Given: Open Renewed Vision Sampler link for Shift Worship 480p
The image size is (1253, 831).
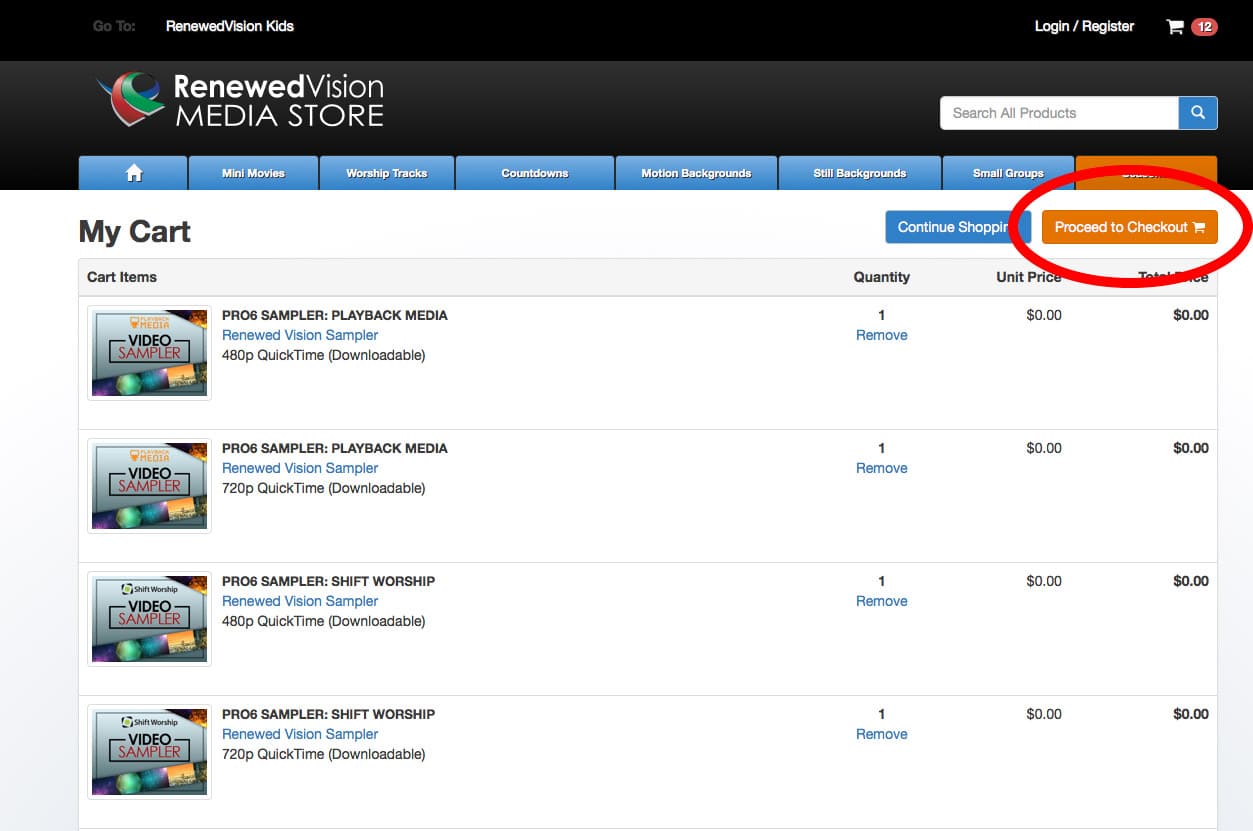Looking at the screenshot, I should coord(300,601).
